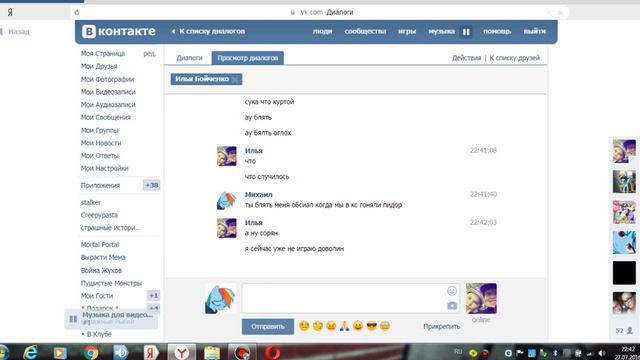
Task: Open the Действия menu
Action: (467, 58)
